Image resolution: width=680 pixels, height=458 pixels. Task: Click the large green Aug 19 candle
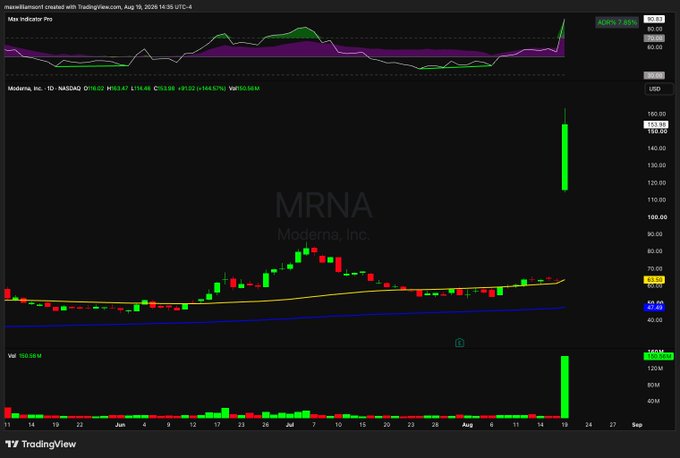[x=565, y=157]
